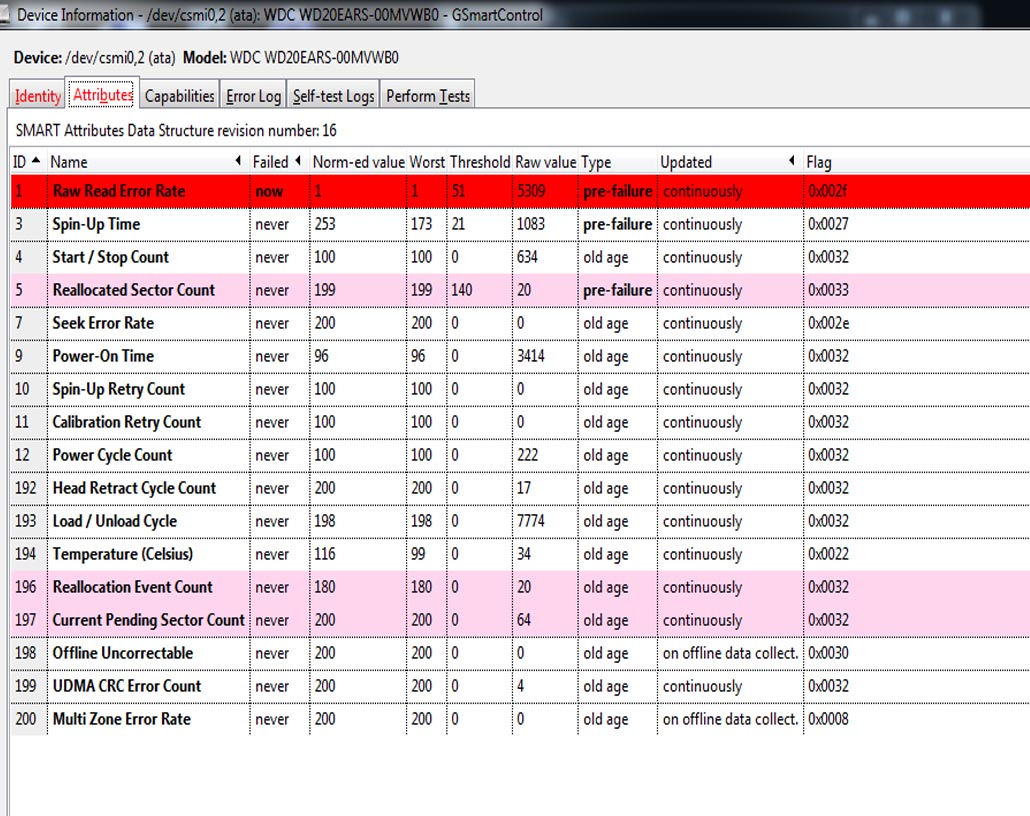Select the Spin-Up Time row
The image size is (1030, 816).
[x=520, y=224]
